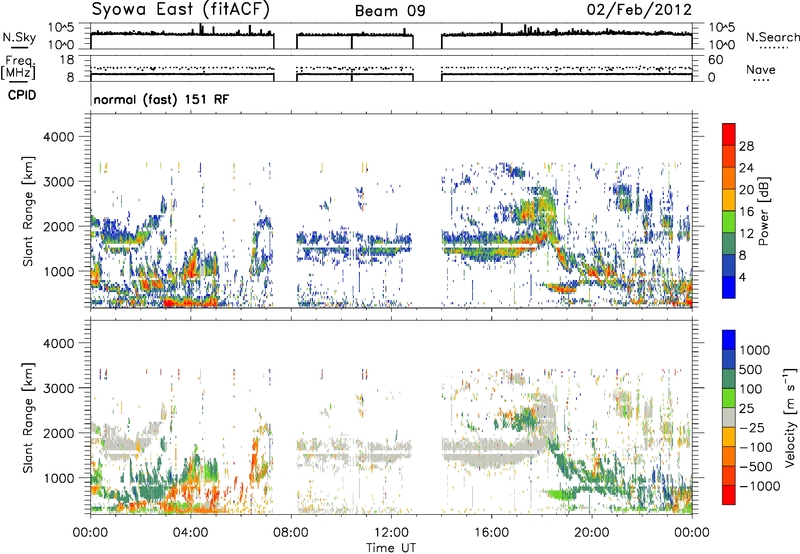Click the '12' label on Power scale

(x=746, y=234)
